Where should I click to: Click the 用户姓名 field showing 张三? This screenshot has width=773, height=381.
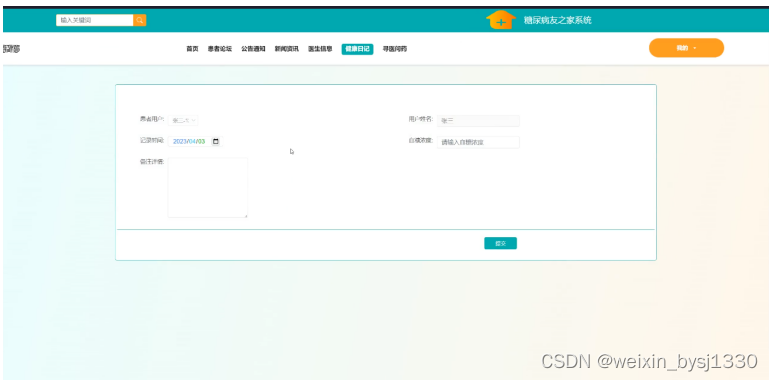478,120
